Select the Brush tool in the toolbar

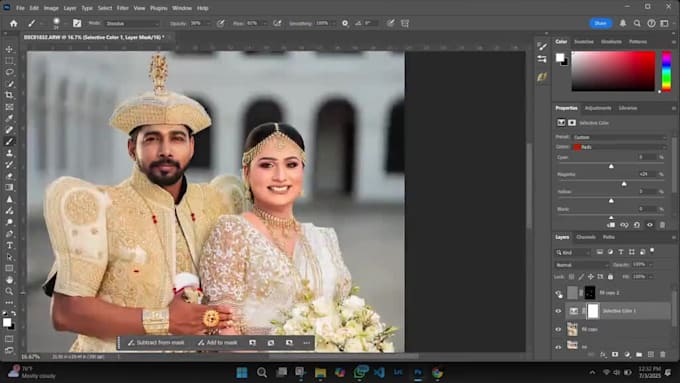(9, 141)
